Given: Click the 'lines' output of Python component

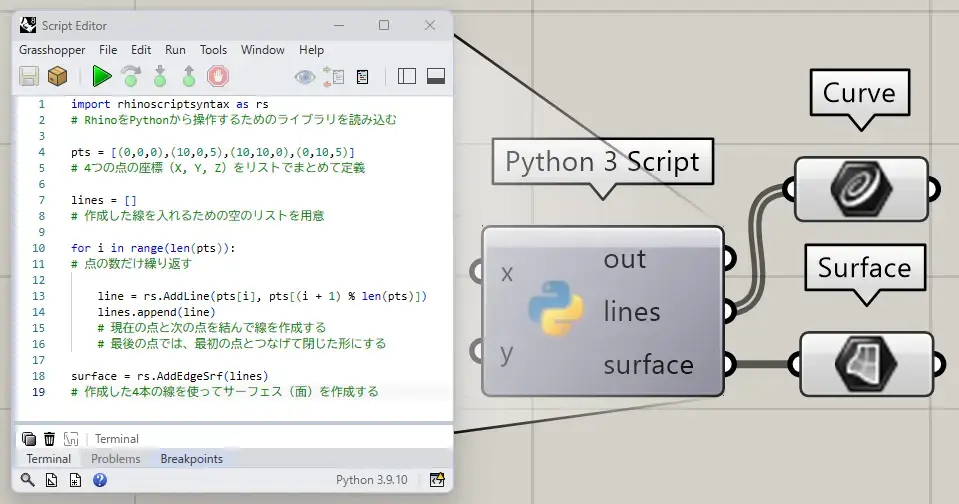Looking at the screenshot, I should click(632, 312).
